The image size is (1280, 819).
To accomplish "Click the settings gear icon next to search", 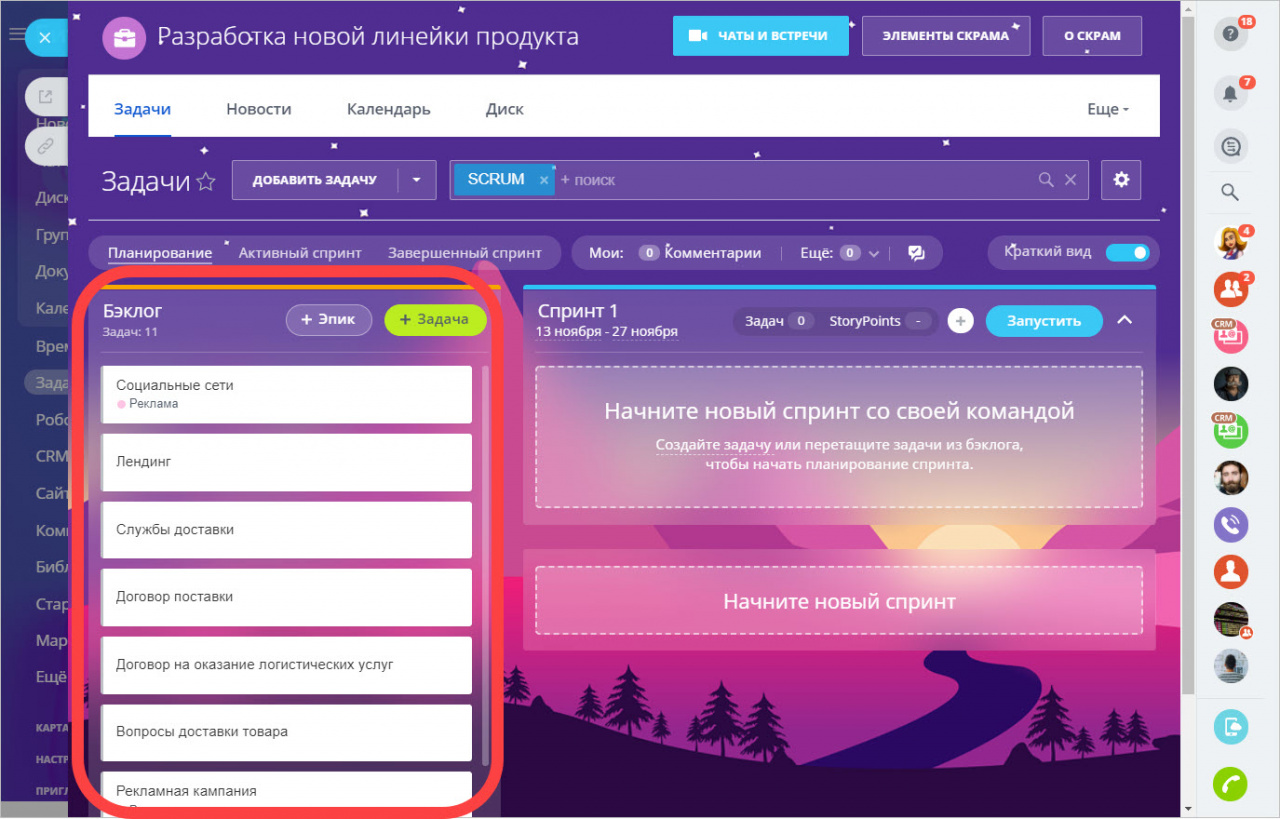I will tap(1121, 180).
